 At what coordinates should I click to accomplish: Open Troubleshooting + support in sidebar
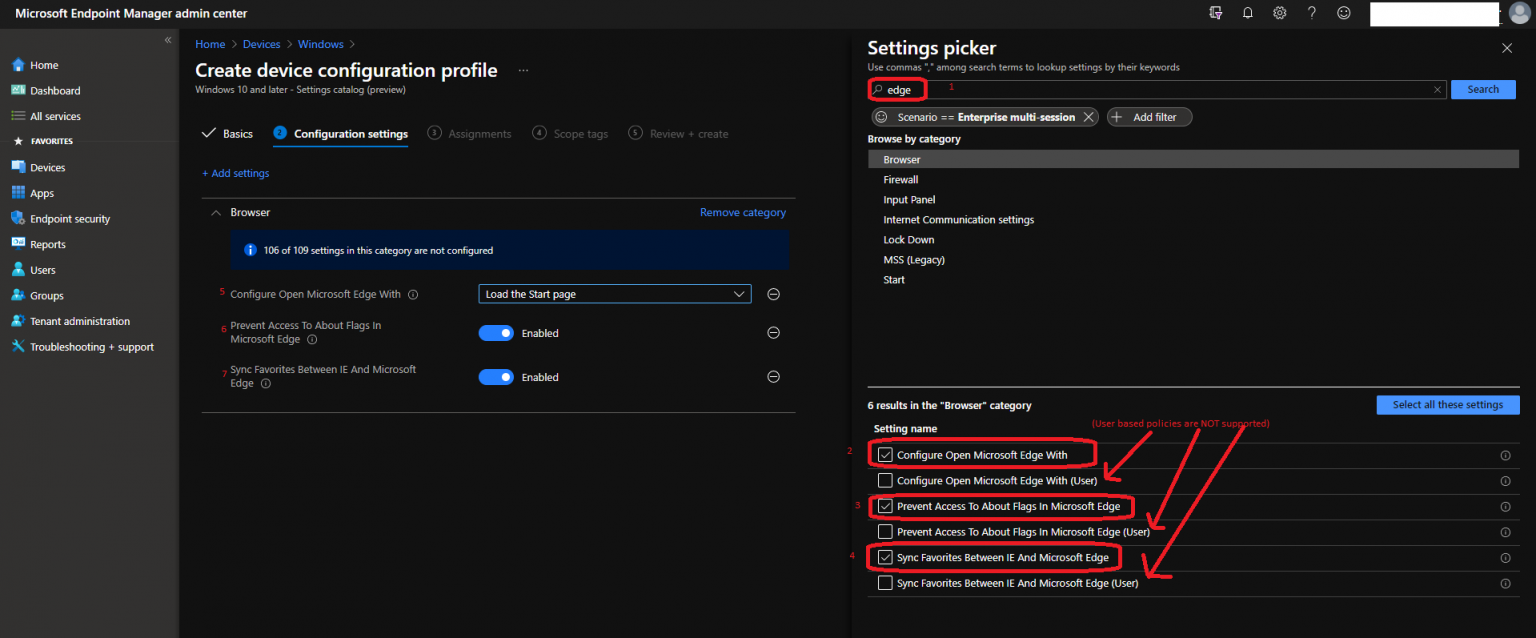pyautogui.click(x=92, y=347)
